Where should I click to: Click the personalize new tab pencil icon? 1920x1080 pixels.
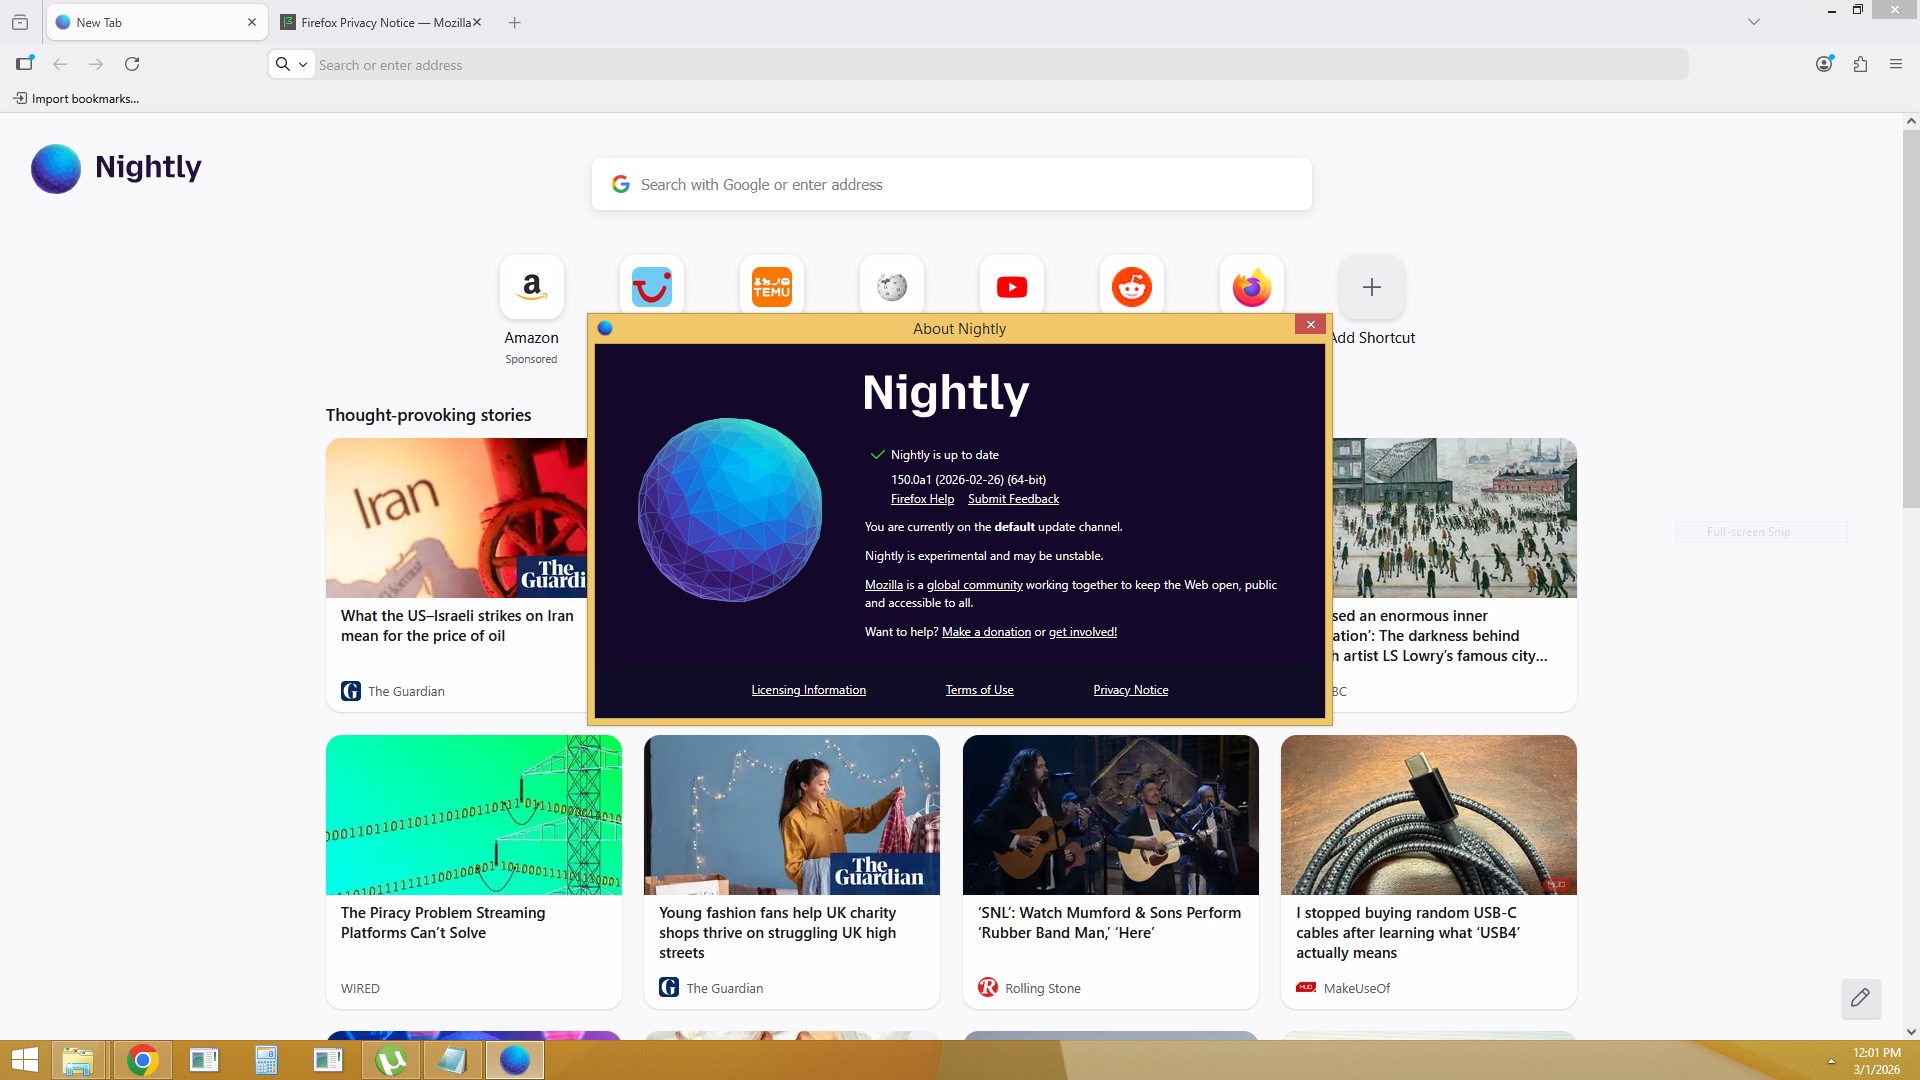point(1860,998)
